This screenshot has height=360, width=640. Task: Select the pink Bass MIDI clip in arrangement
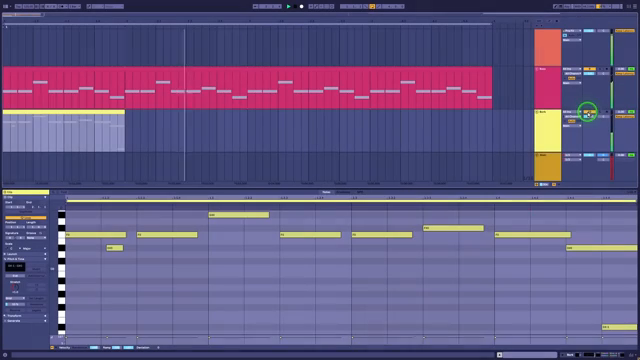point(247,88)
